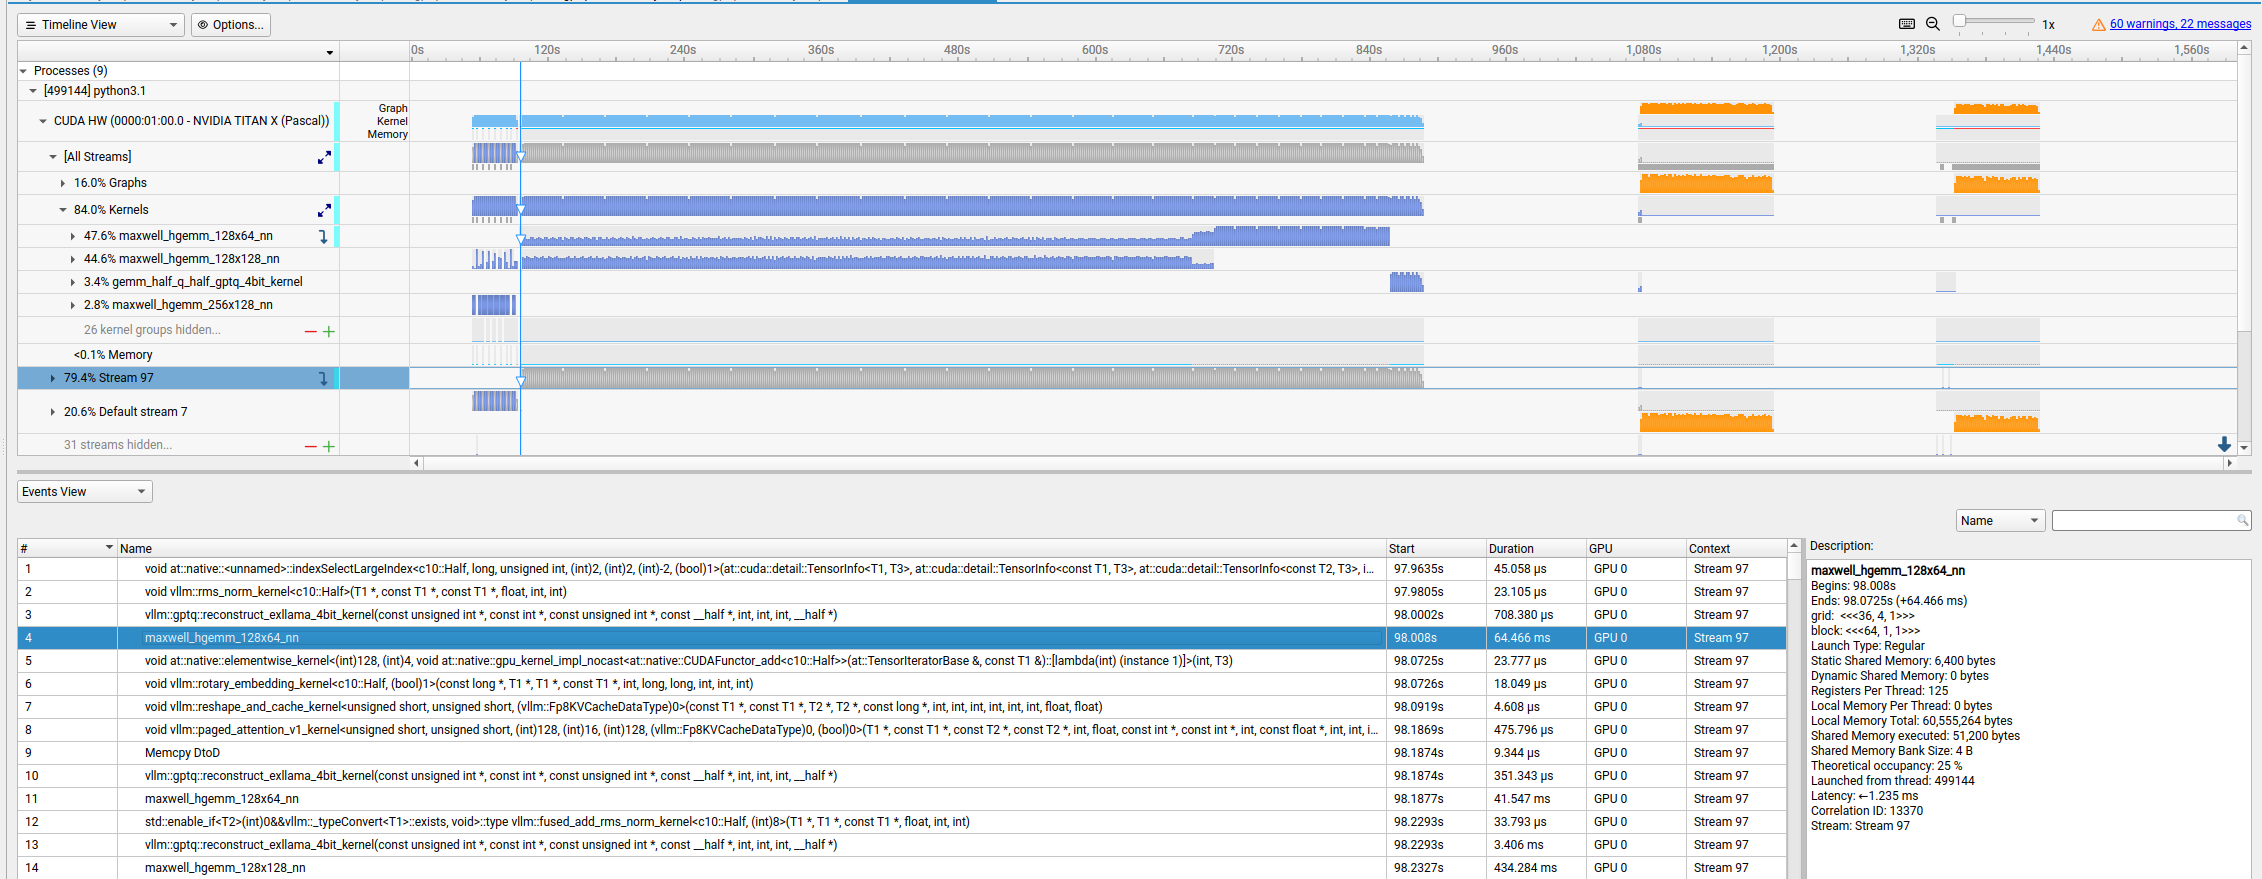Click the pin arrow icon on Stream 97 row

pyautogui.click(x=323, y=378)
